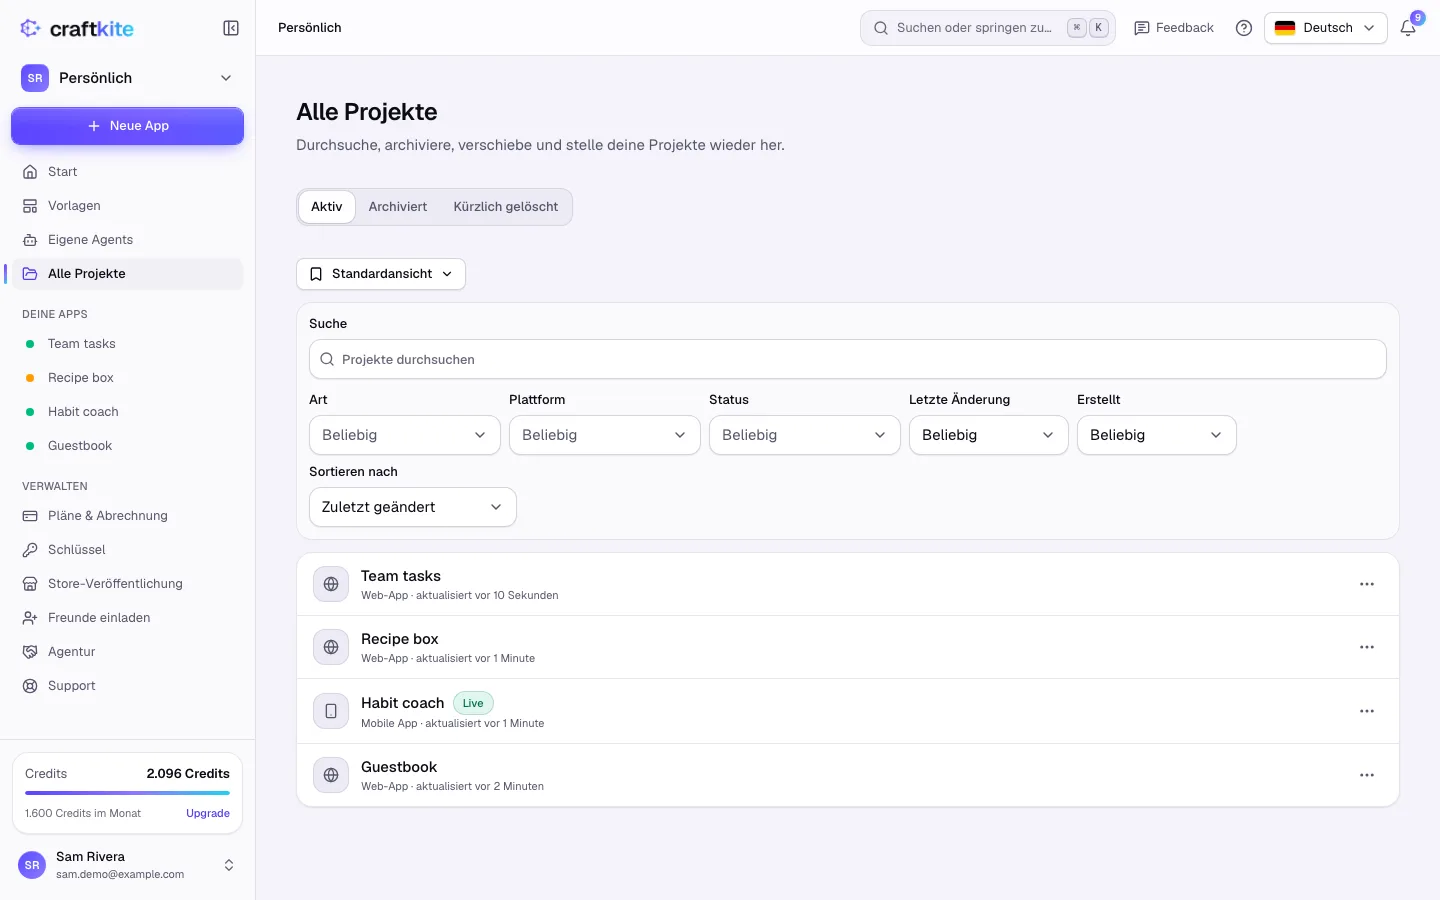The width and height of the screenshot is (1440, 900).
Task: Switch to the Archiviert tab
Action: pyautogui.click(x=398, y=207)
